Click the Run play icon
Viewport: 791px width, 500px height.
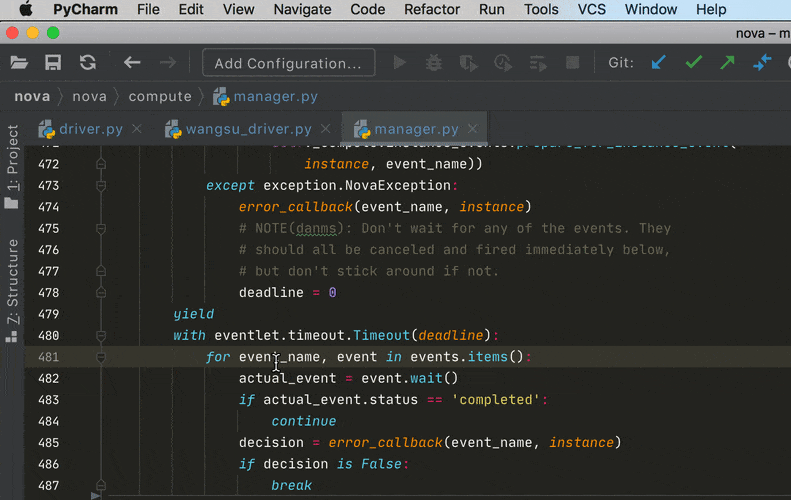(x=400, y=63)
